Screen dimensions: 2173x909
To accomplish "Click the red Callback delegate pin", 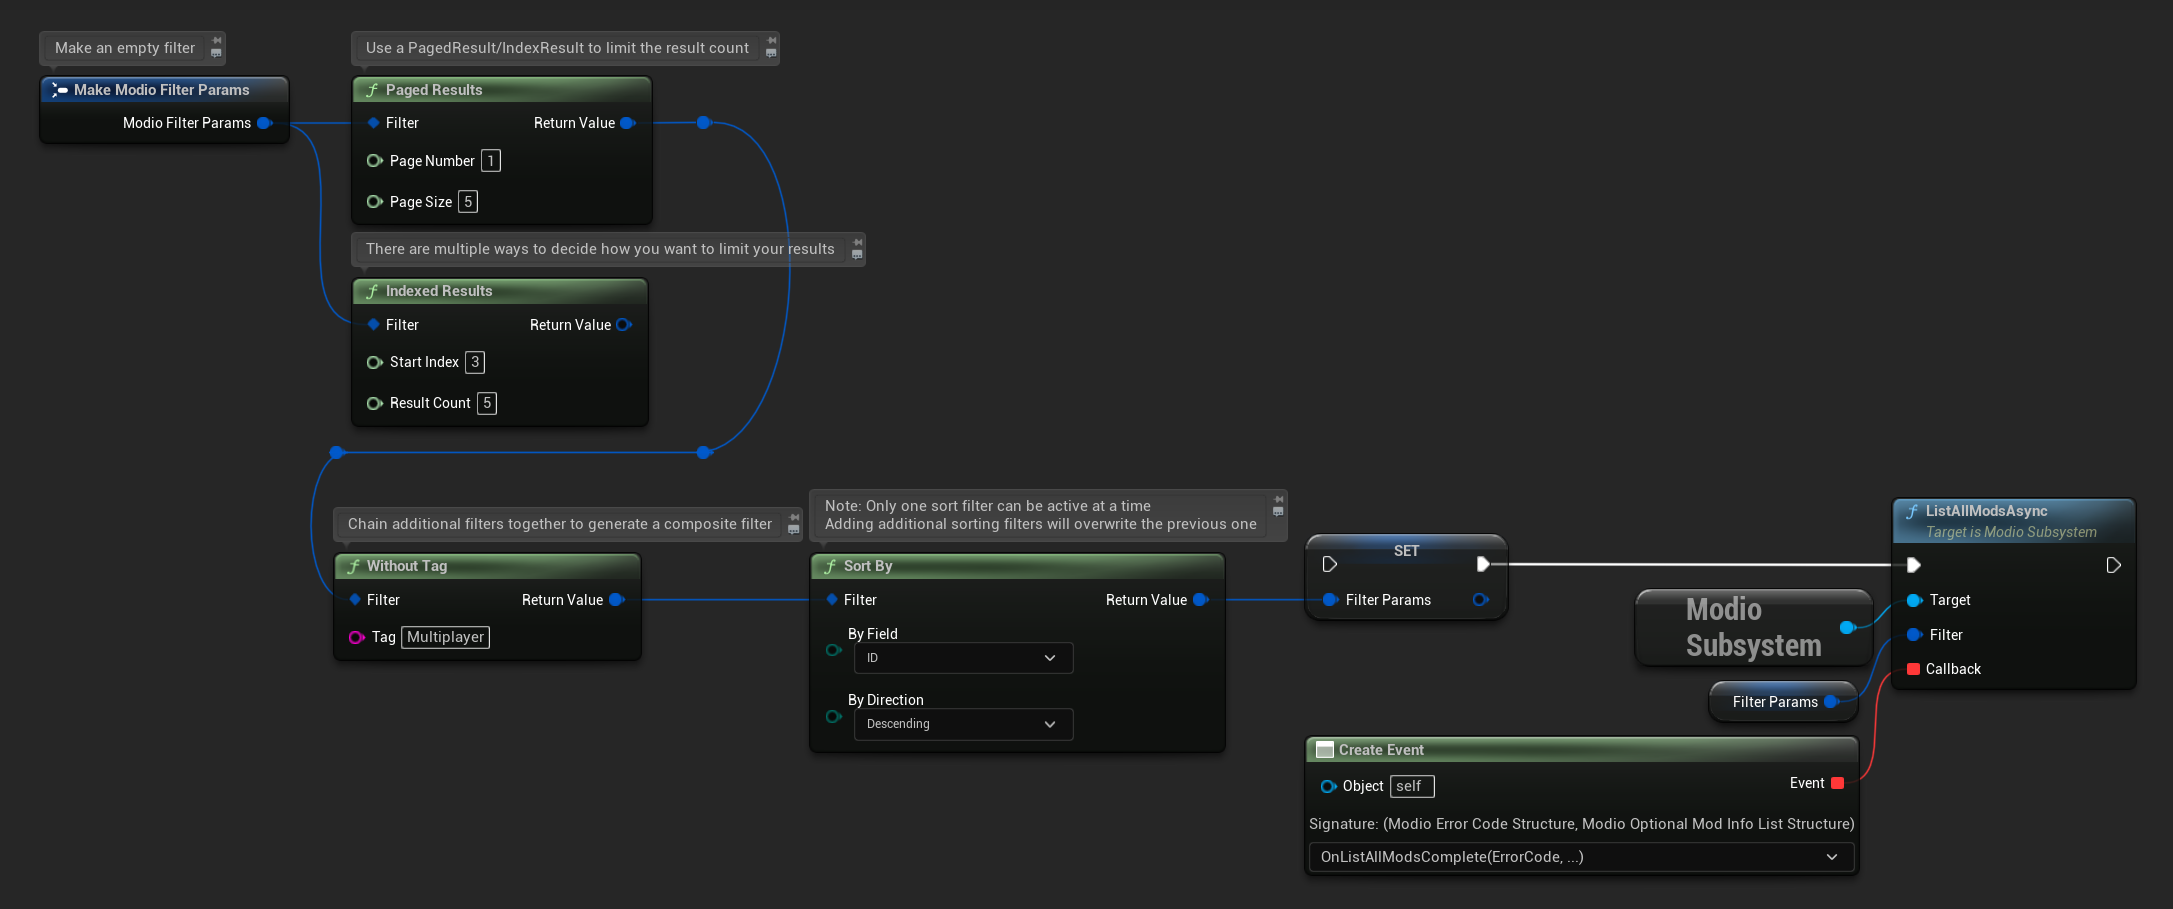I will pyautogui.click(x=1914, y=669).
